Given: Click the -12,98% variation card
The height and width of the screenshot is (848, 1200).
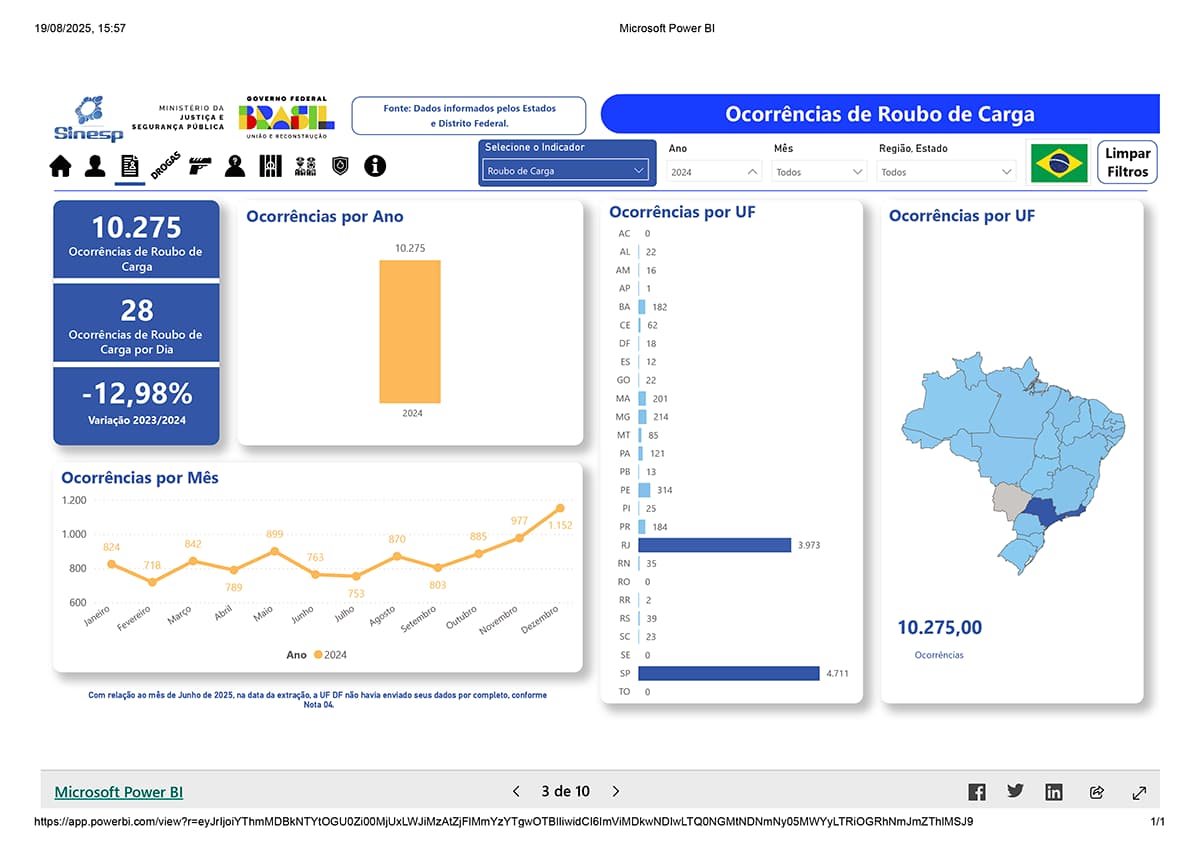Looking at the screenshot, I should pos(136,405).
